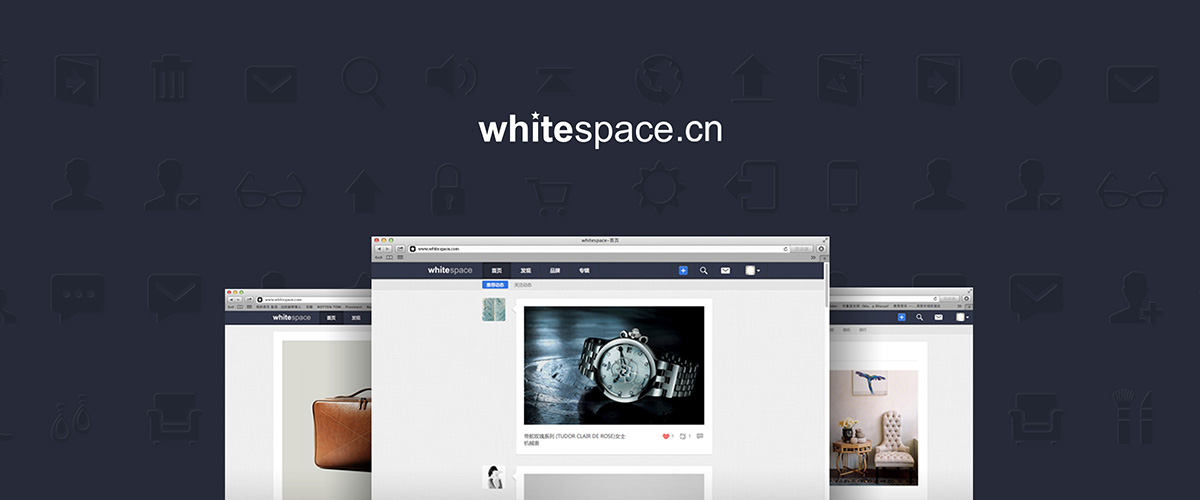Select the 首页 tab in the left window

(x=331, y=317)
